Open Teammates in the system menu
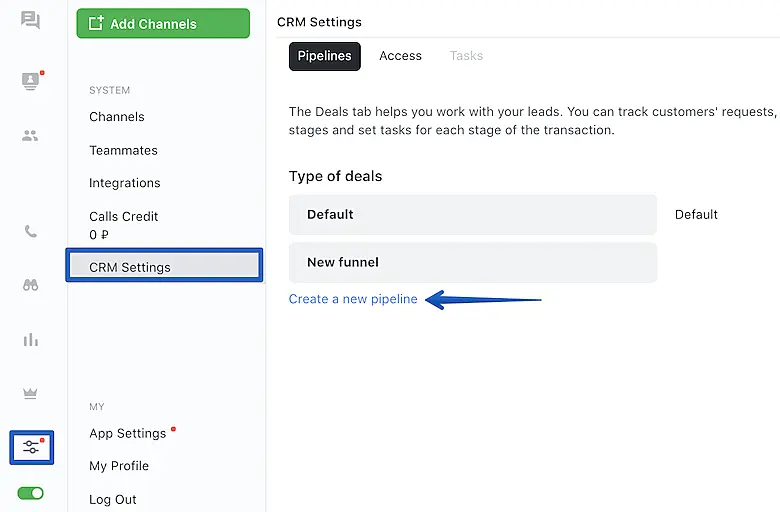Screen dimensions: 780x512 pos(123,150)
